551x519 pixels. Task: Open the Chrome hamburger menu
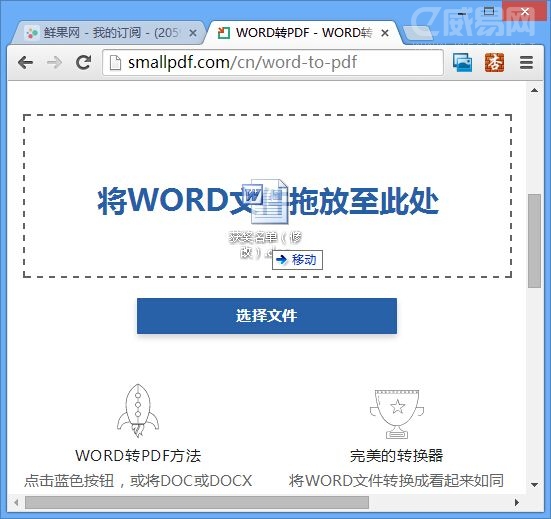[526, 63]
